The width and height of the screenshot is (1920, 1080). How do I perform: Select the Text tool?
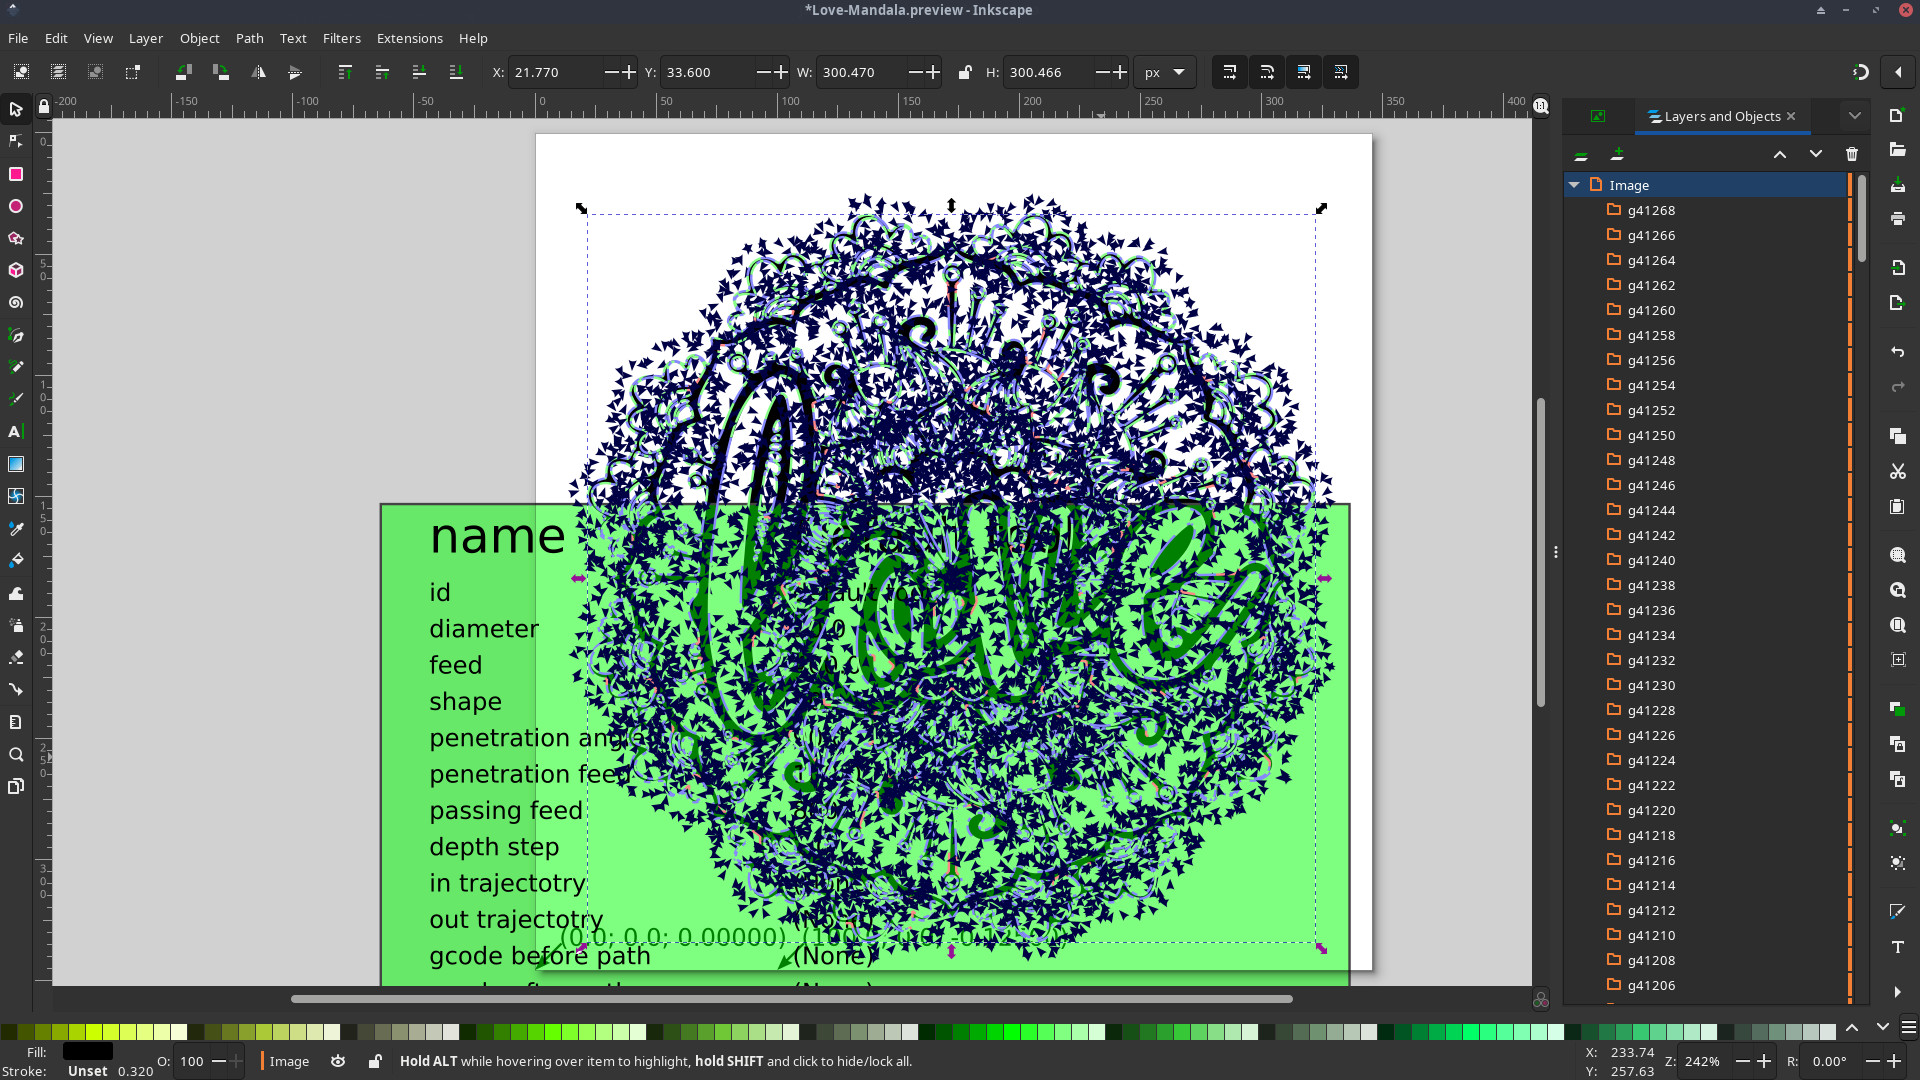tap(16, 432)
